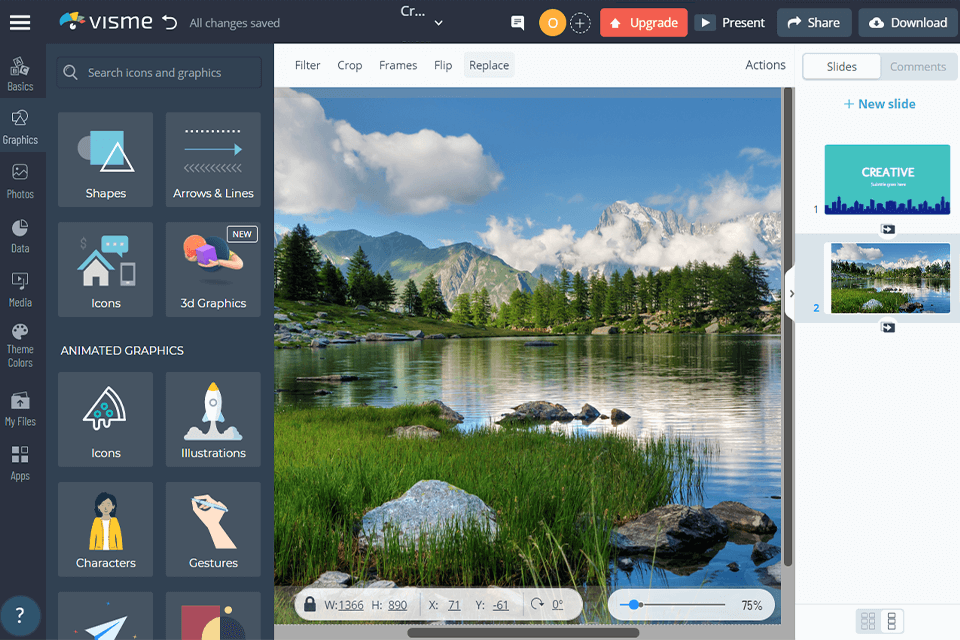Toggle the aspect ratio lock icon

click(x=310, y=604)
